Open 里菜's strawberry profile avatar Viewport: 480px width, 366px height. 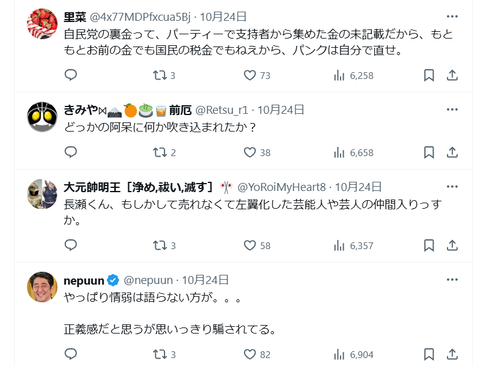pos(42,24)
